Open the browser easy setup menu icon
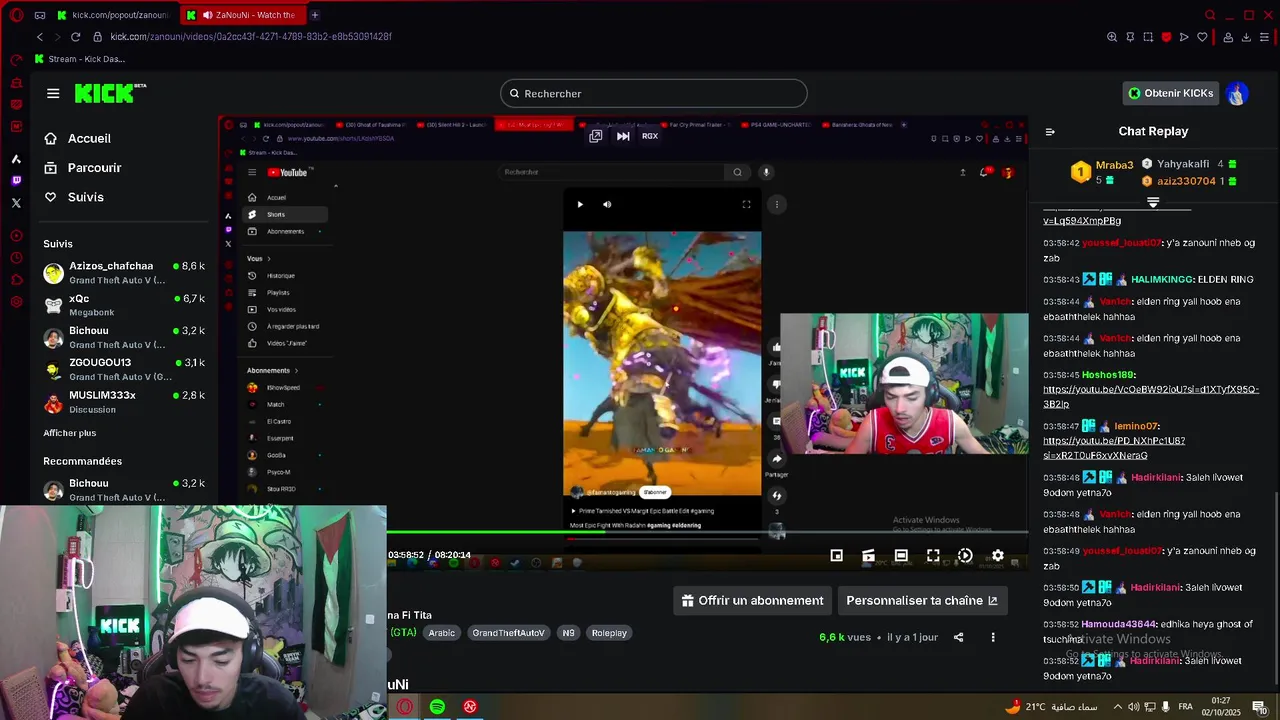 [x=1265, y=37]
